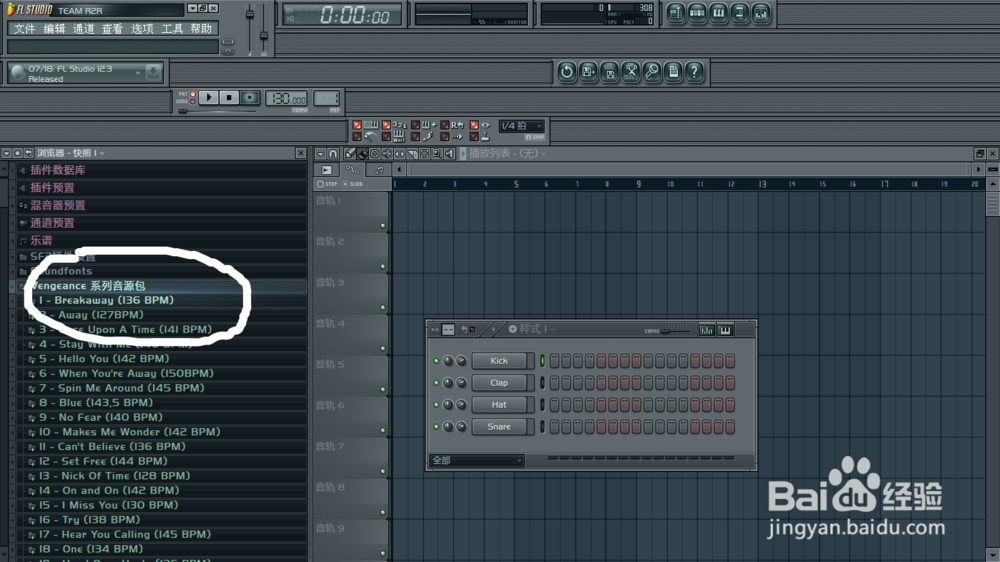This screenshot has height=562, width=1000.
Task: Select the zoom tool in playlist toolbar
Action: [x=437, y=154]
